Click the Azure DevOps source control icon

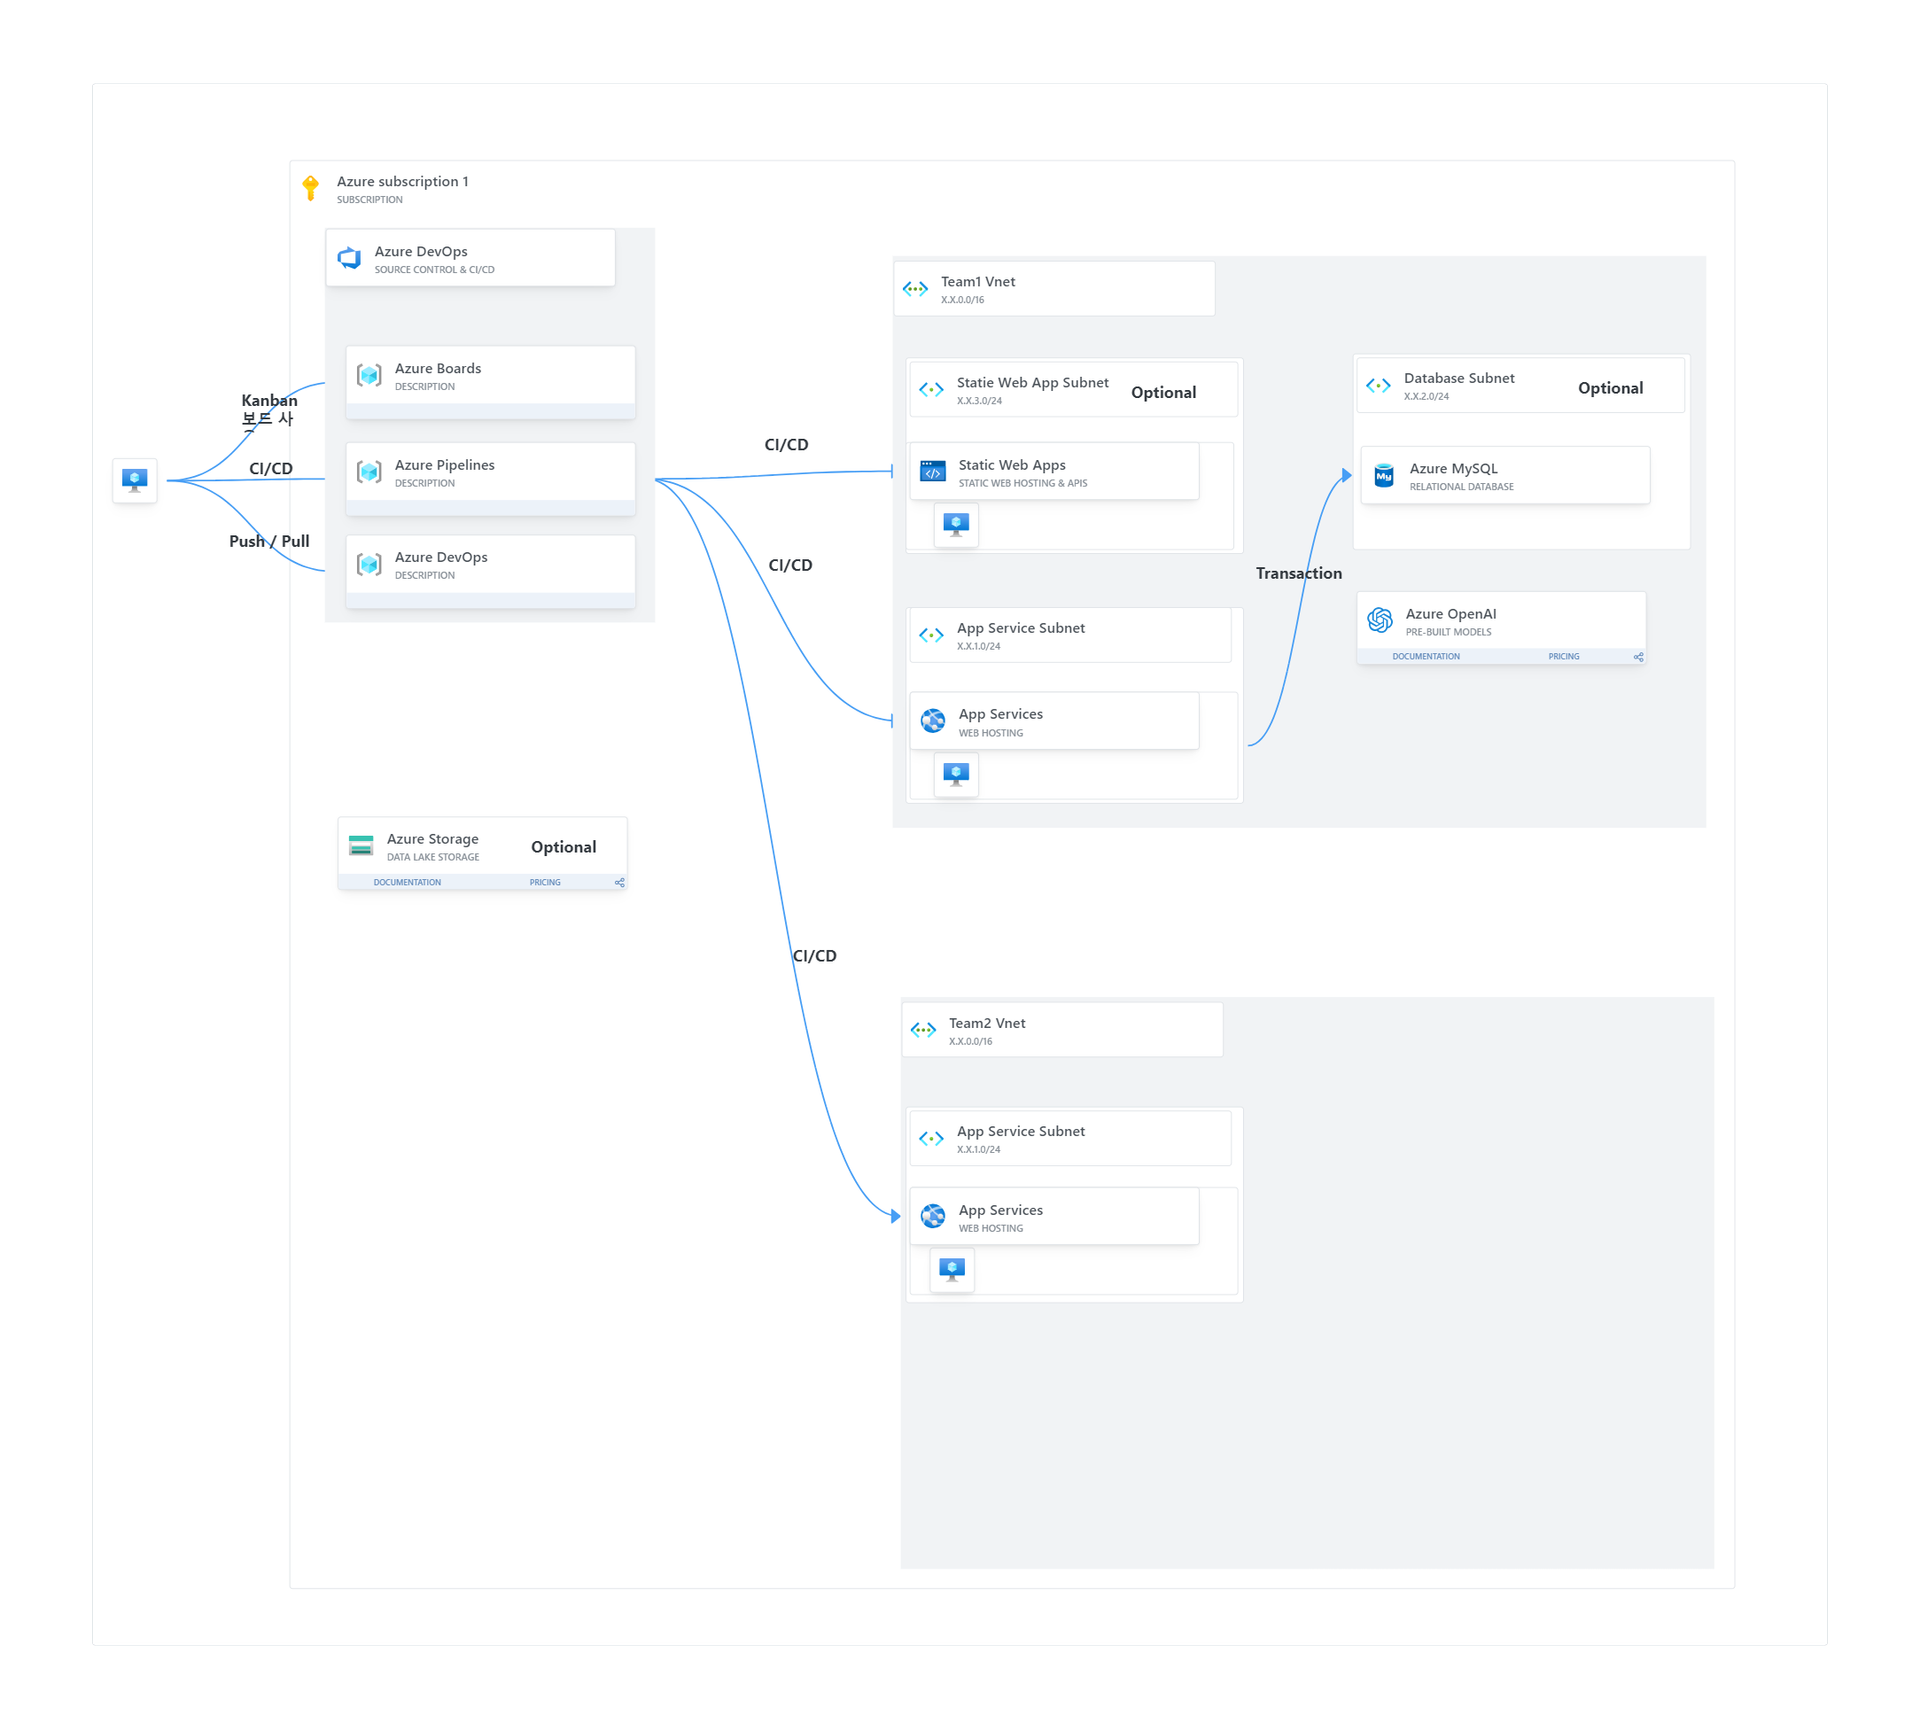click(x=350, y=259)
